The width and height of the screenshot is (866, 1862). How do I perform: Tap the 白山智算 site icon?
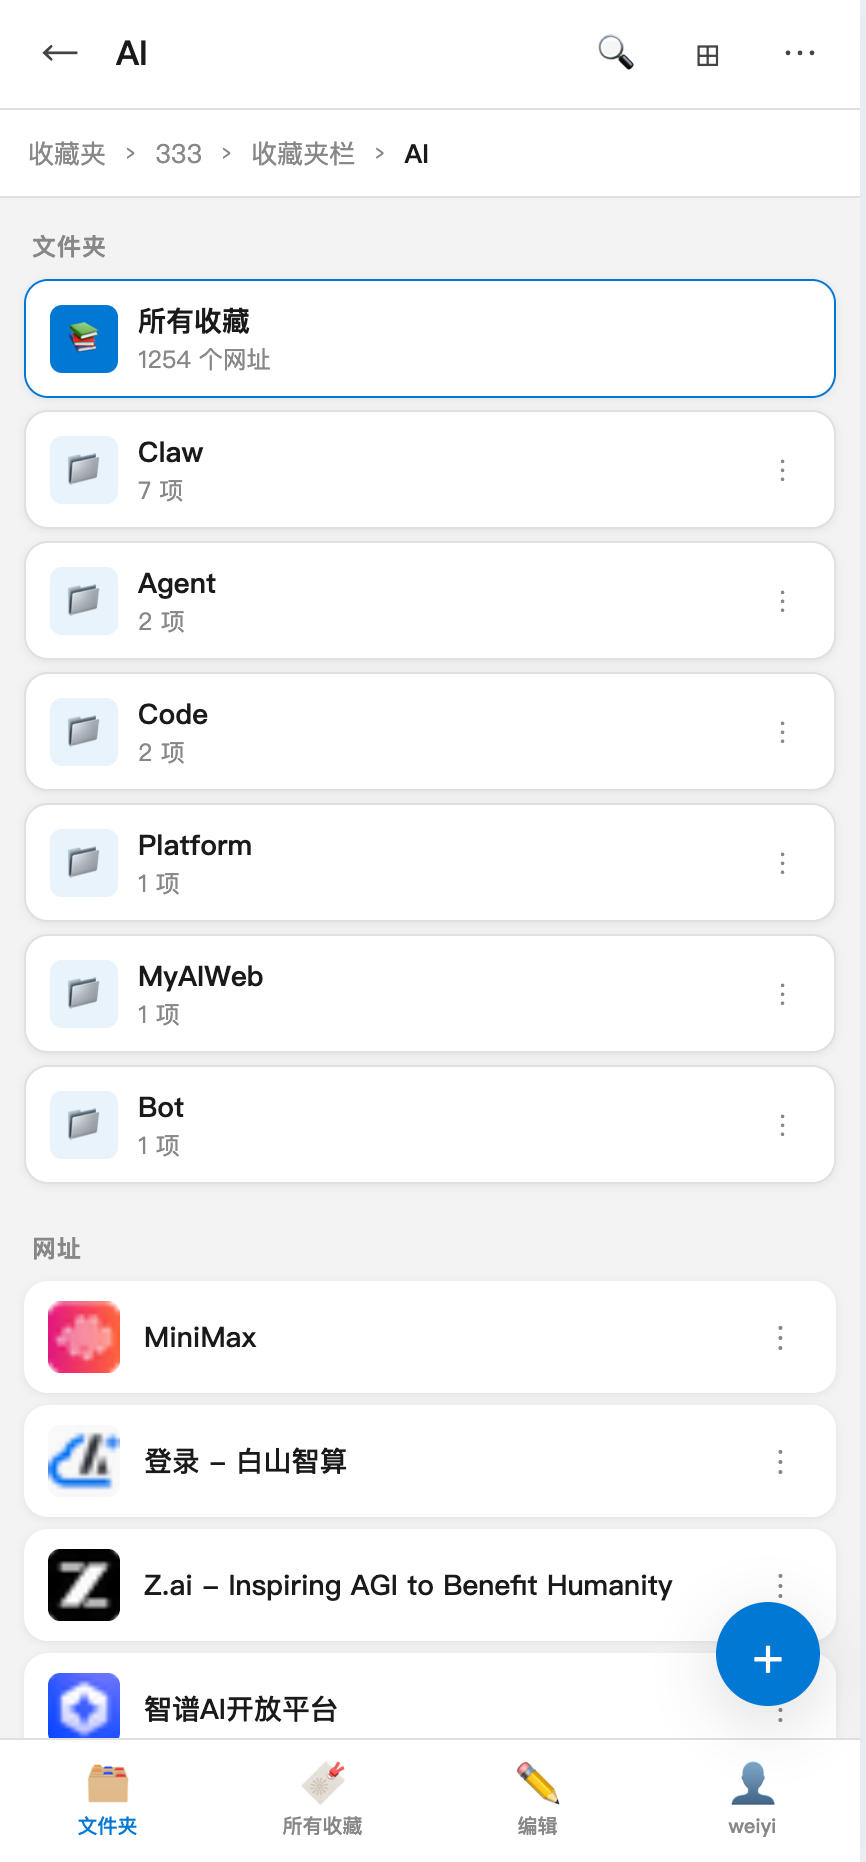84,1461
